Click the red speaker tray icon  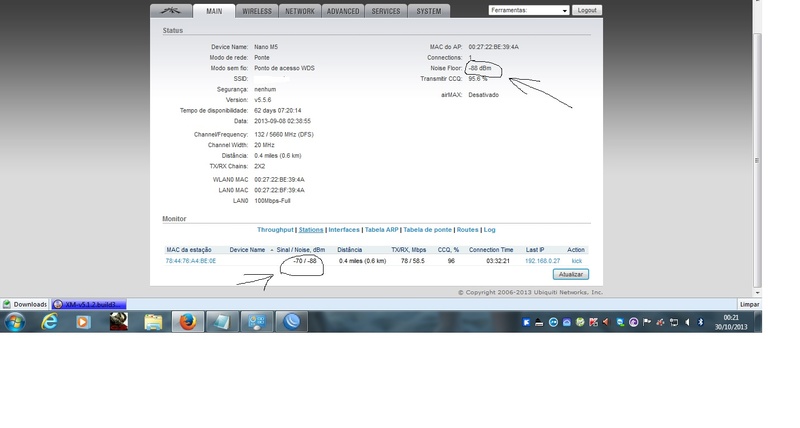coord(606,322)
